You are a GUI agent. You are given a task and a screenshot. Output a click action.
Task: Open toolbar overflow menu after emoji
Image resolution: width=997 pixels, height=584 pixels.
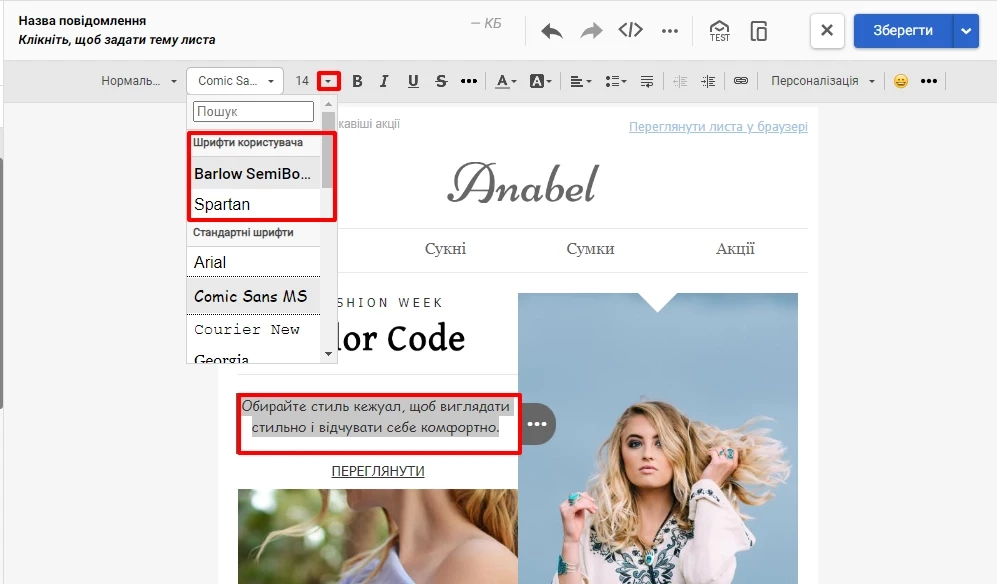click(928, 81)
